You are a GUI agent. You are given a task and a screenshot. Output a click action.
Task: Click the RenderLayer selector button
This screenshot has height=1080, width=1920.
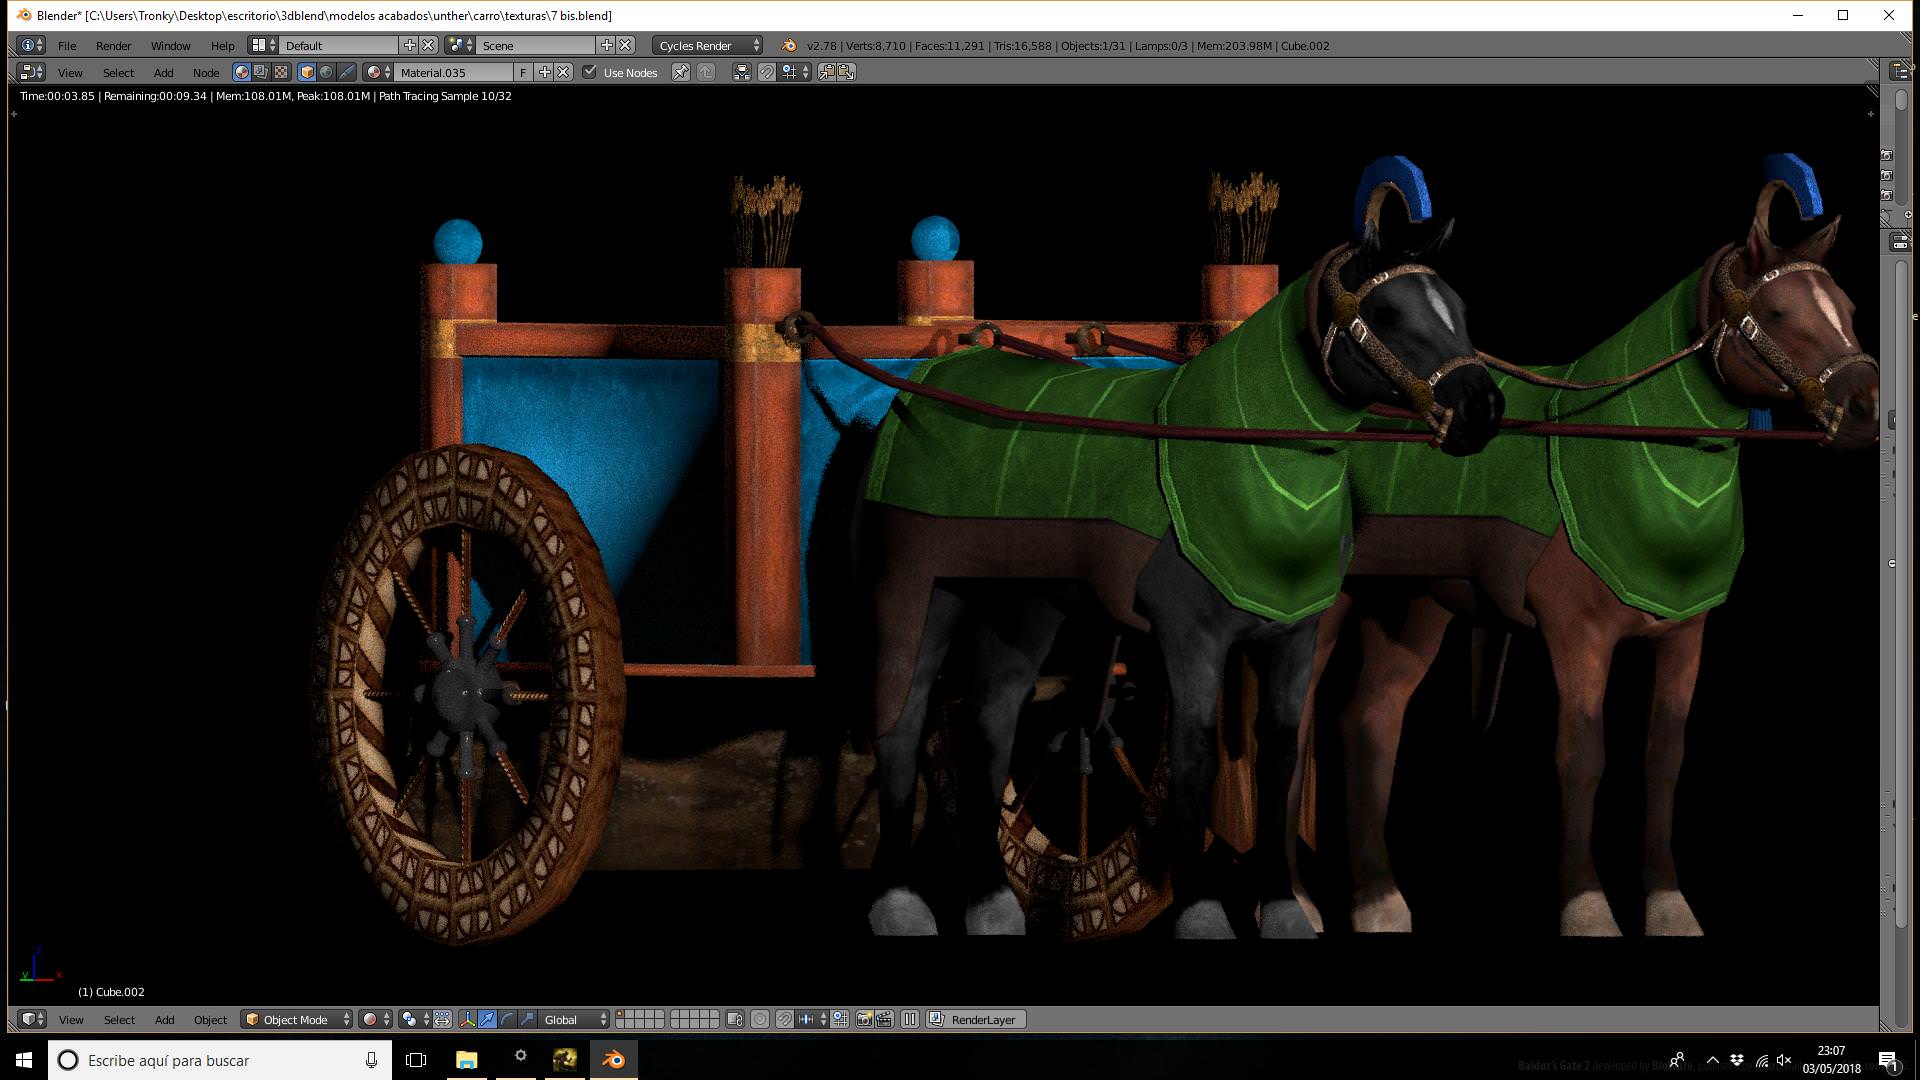[975, 1019]
